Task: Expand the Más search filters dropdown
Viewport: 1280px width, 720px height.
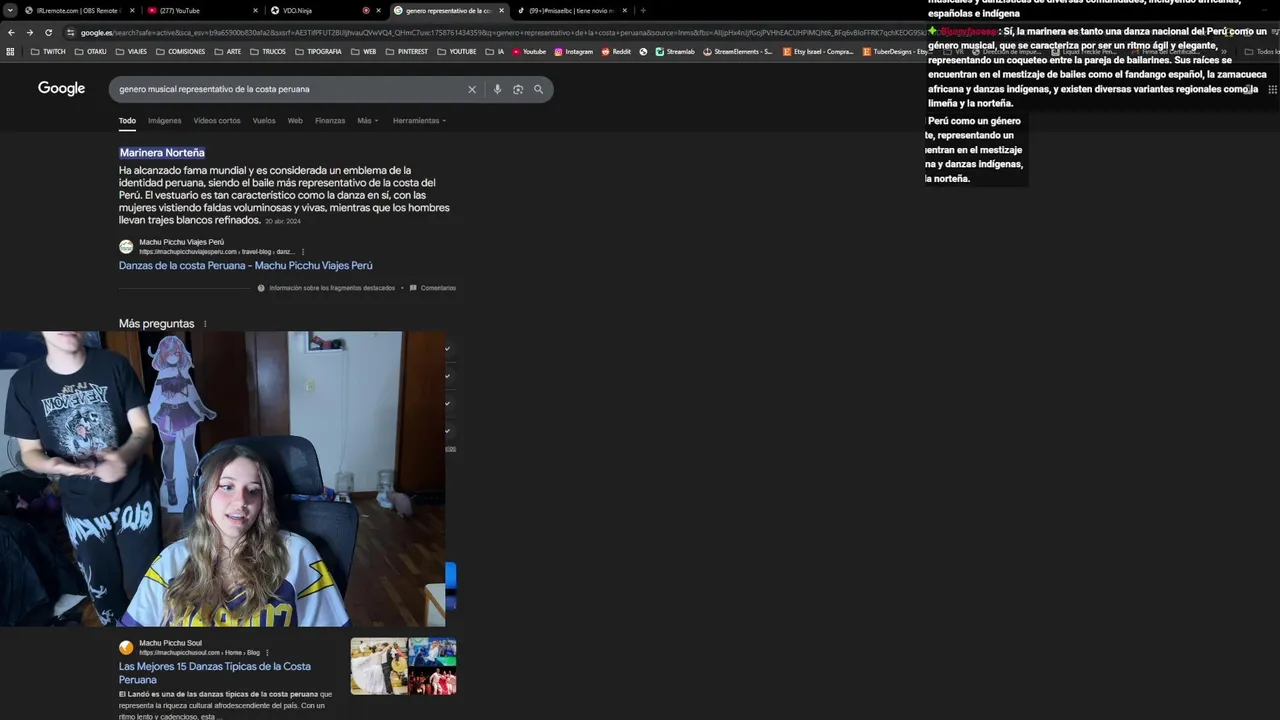Action: pyautogui.click(x=367, y=121)
